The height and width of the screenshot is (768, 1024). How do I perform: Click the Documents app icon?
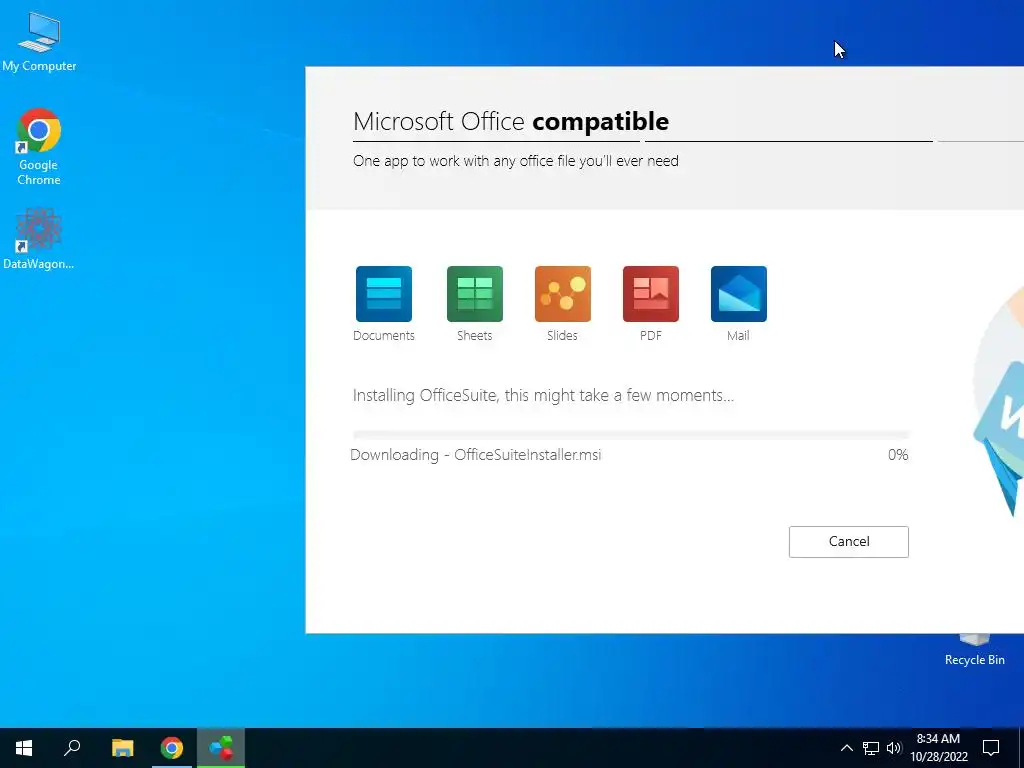(383, 294)
